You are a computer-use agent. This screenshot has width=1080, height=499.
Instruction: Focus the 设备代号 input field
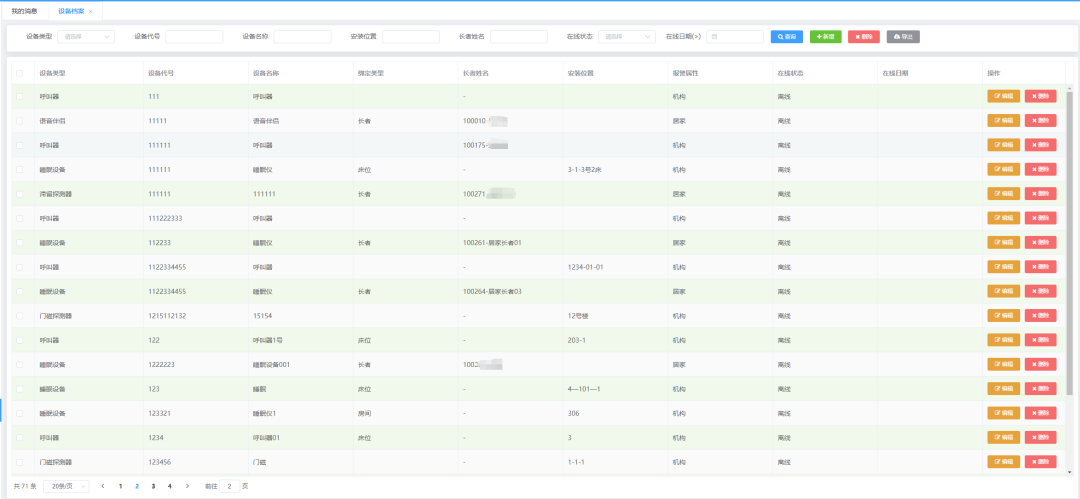pos(194,37)
